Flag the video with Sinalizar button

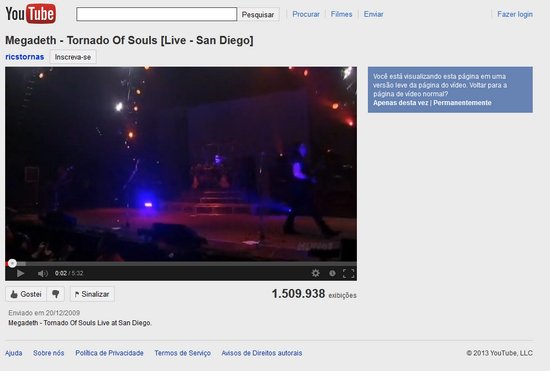tap(92, 294)
